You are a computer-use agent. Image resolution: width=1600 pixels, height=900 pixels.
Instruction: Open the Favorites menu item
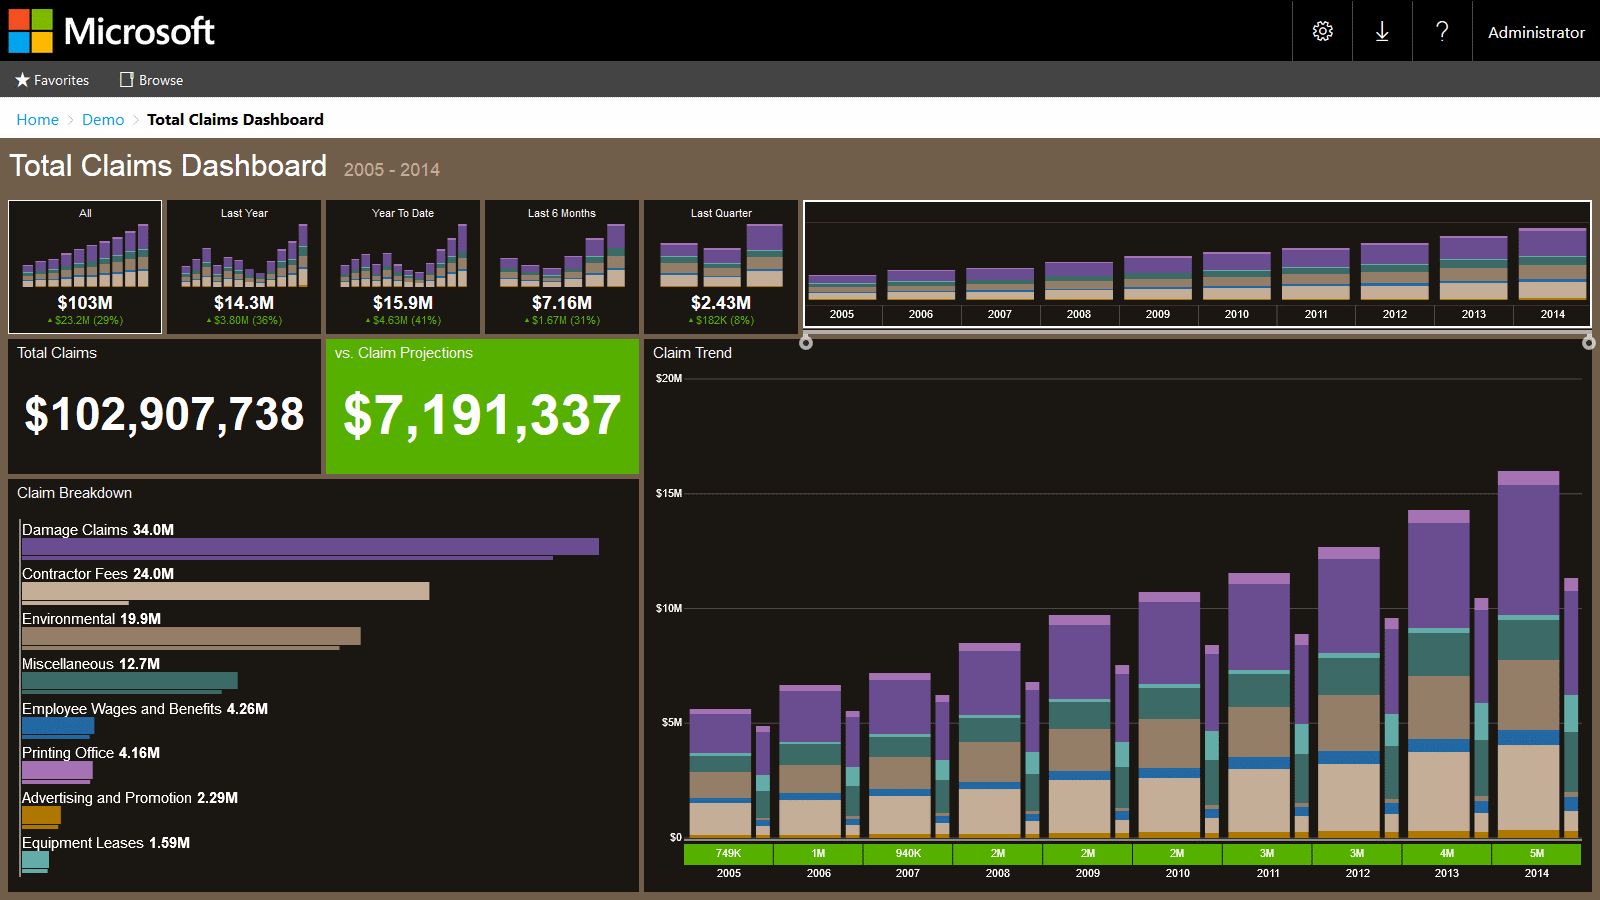click(52, 80)
